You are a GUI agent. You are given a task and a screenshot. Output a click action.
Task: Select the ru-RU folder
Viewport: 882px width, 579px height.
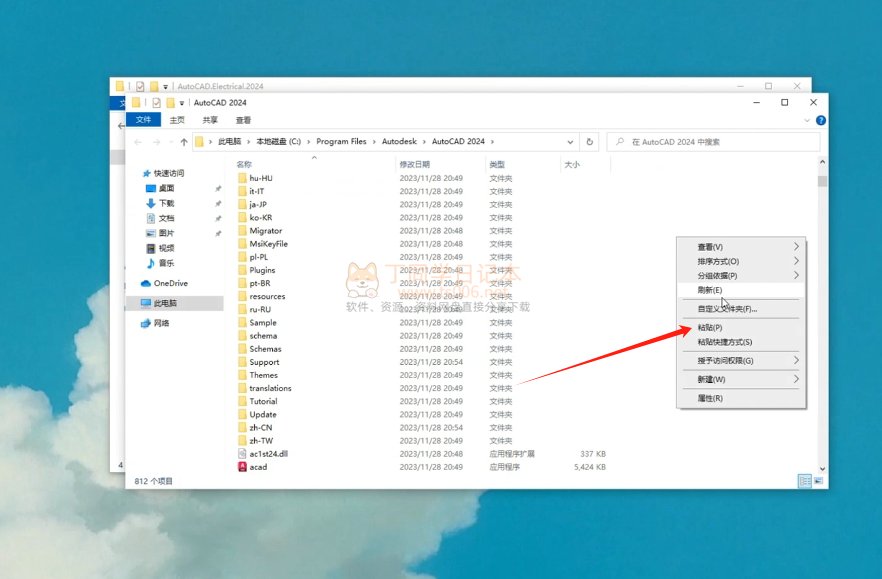(260, 309)
